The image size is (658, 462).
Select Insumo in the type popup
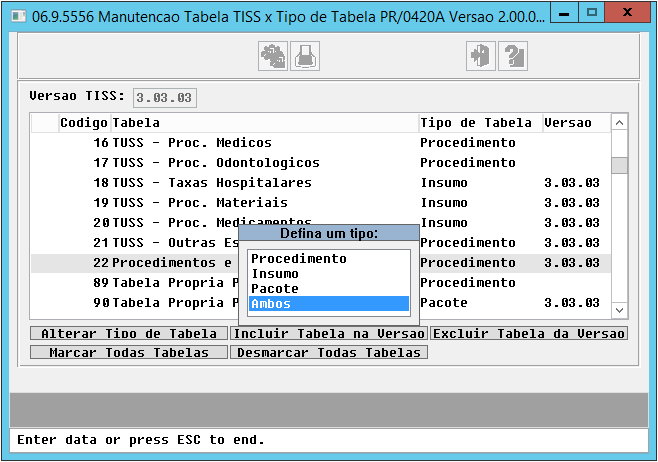coord(329,274)
